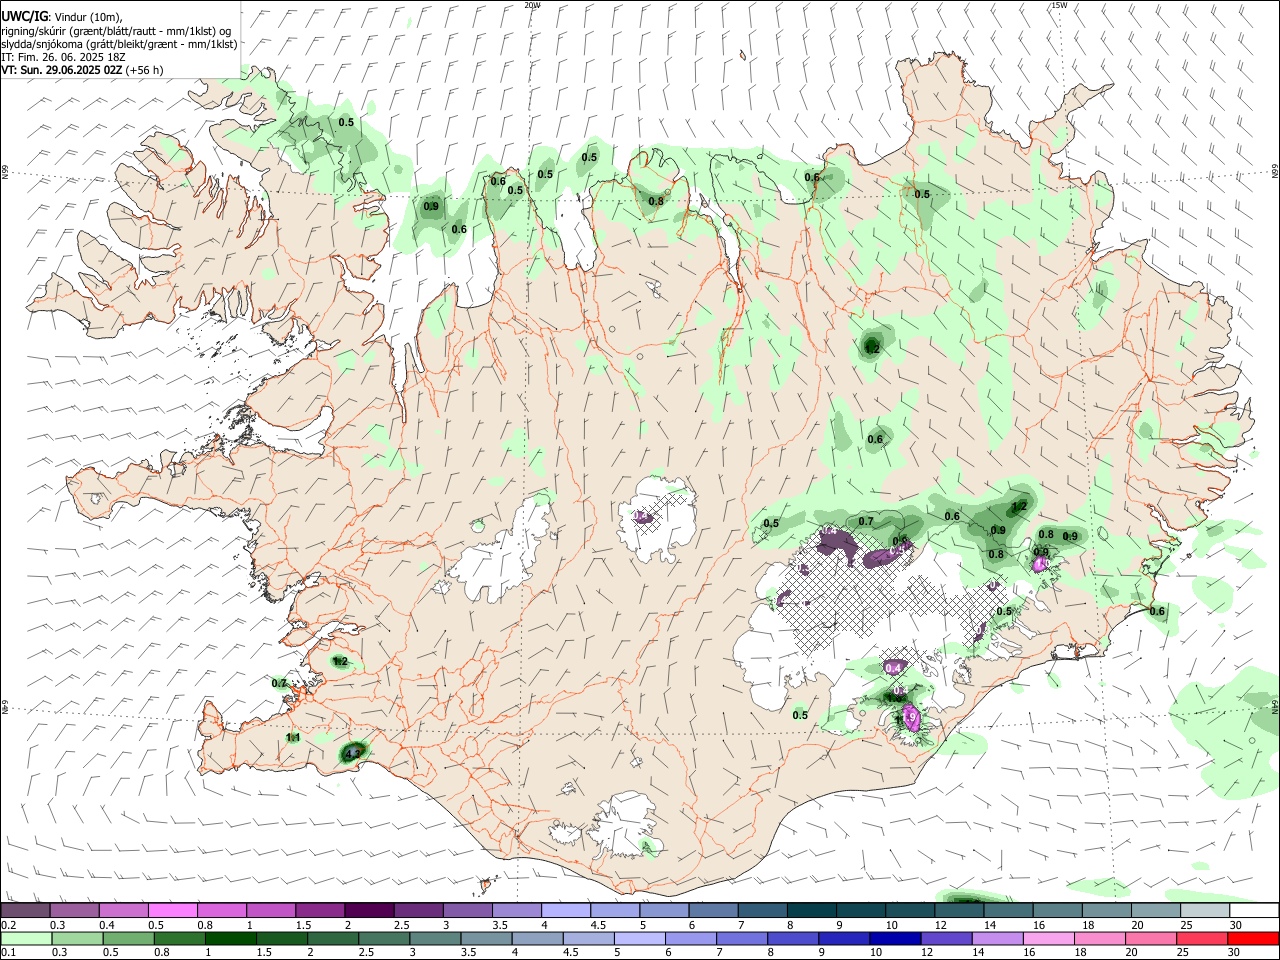This screenshot has height=960, width=1280.
Task: Click the white upper legend swatch above 30
Action: click(x=1254, y=910)
